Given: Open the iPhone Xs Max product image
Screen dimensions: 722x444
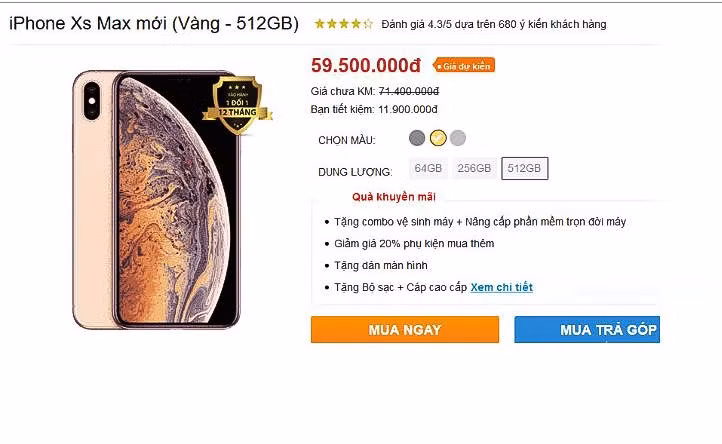Looking at the screenshot, I should coord(157,200).
